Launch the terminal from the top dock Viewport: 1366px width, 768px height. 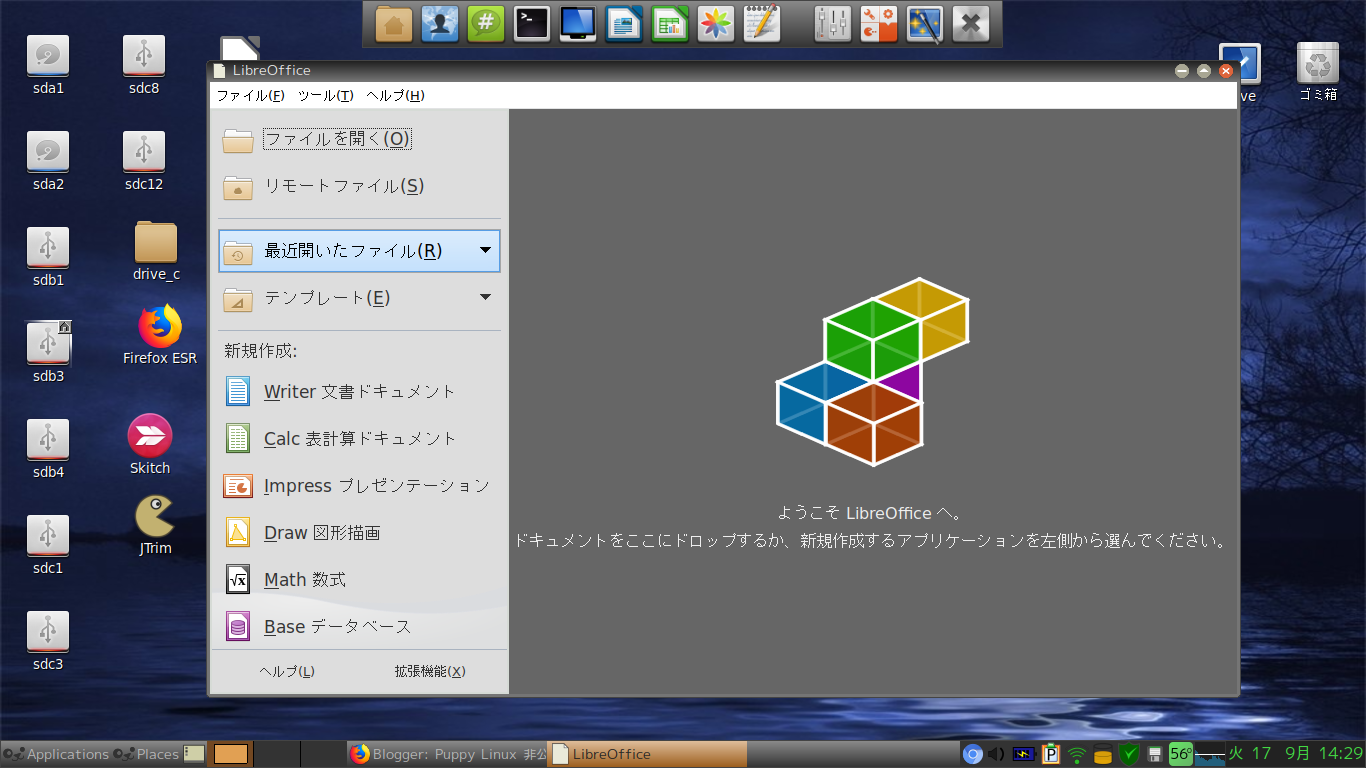[x=532, y=23]
